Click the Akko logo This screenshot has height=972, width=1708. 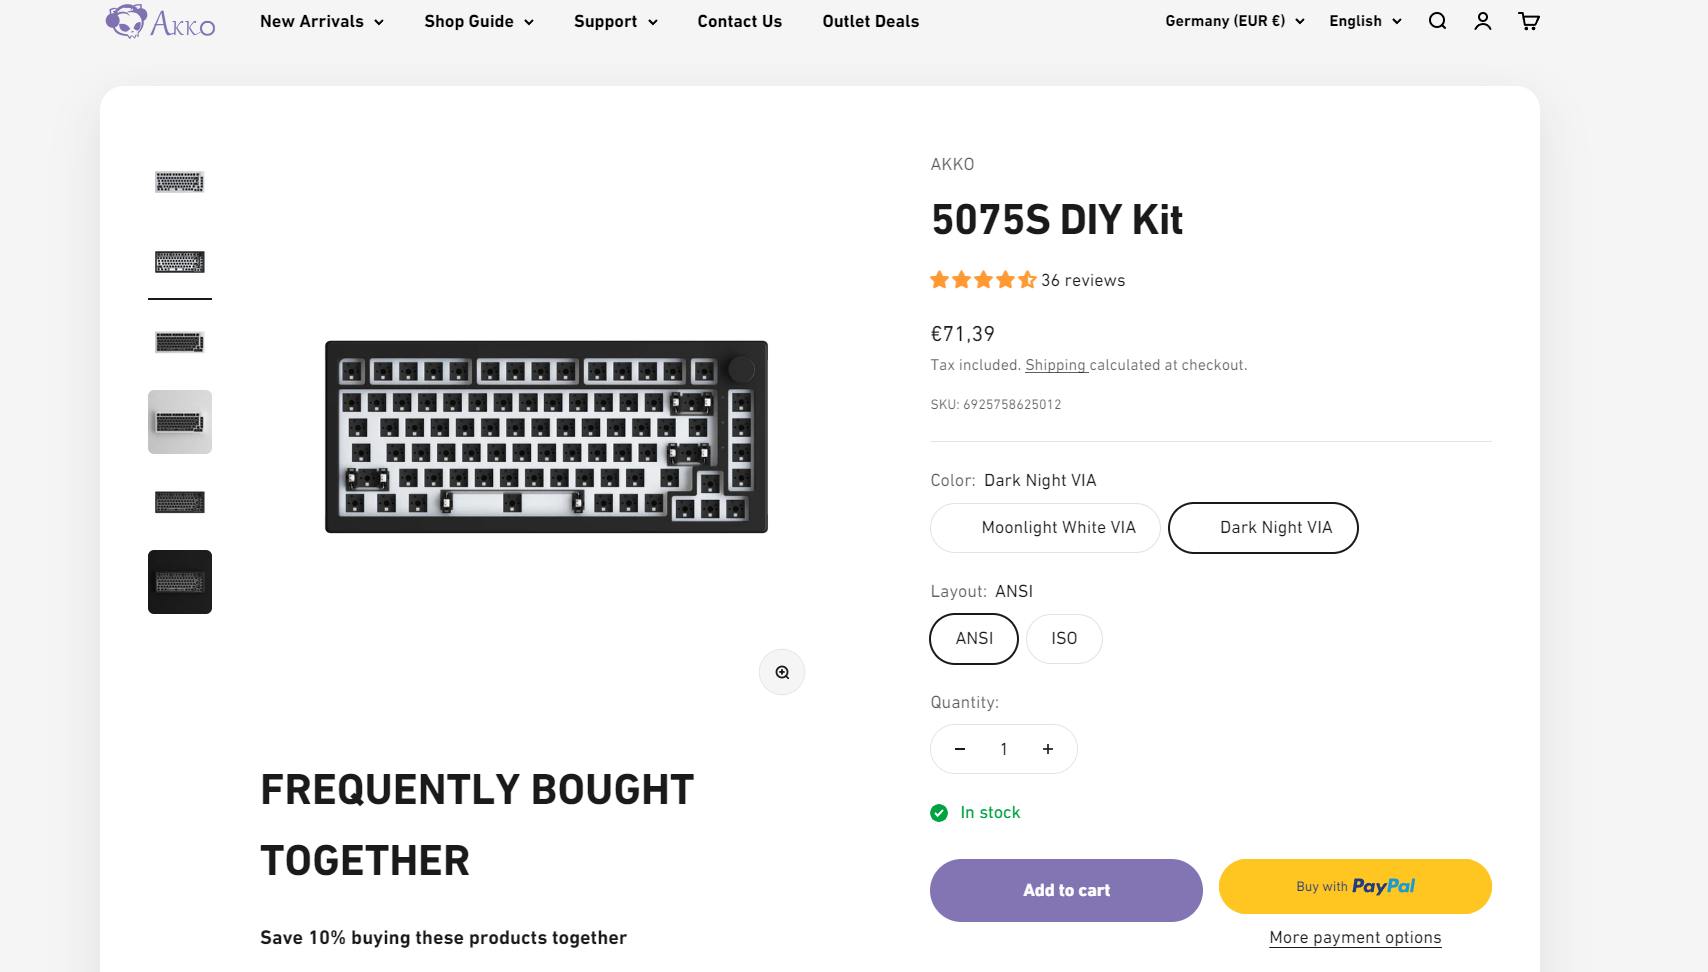point(160,21)
